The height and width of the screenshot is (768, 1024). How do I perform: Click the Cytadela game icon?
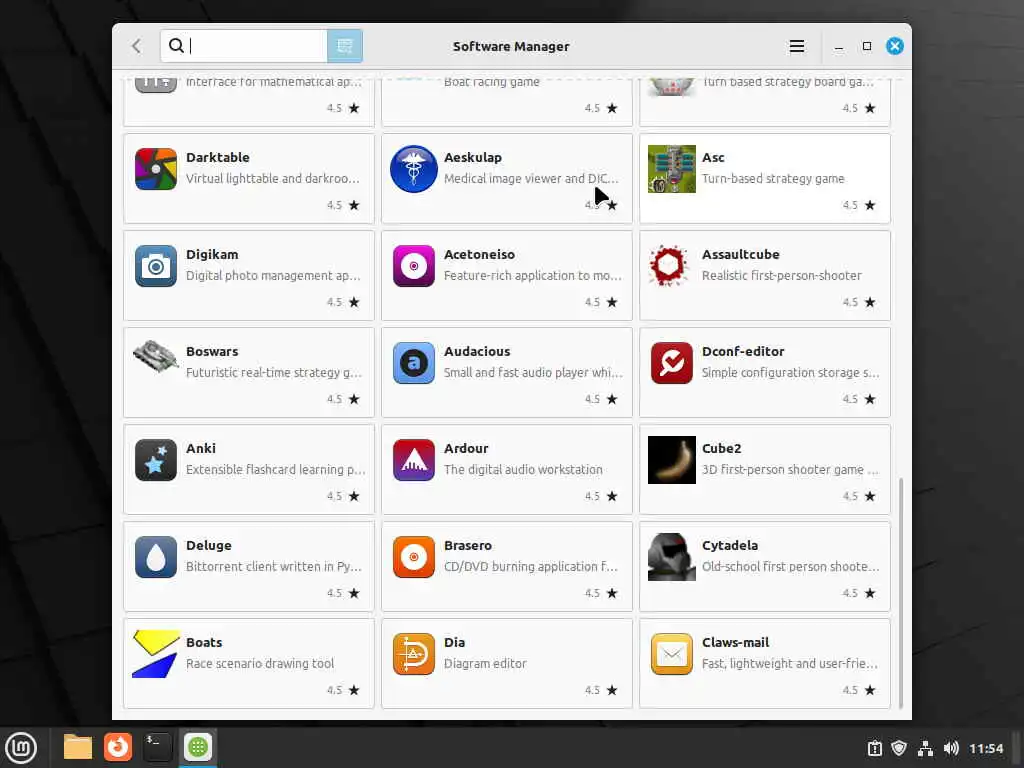(671, 557)
